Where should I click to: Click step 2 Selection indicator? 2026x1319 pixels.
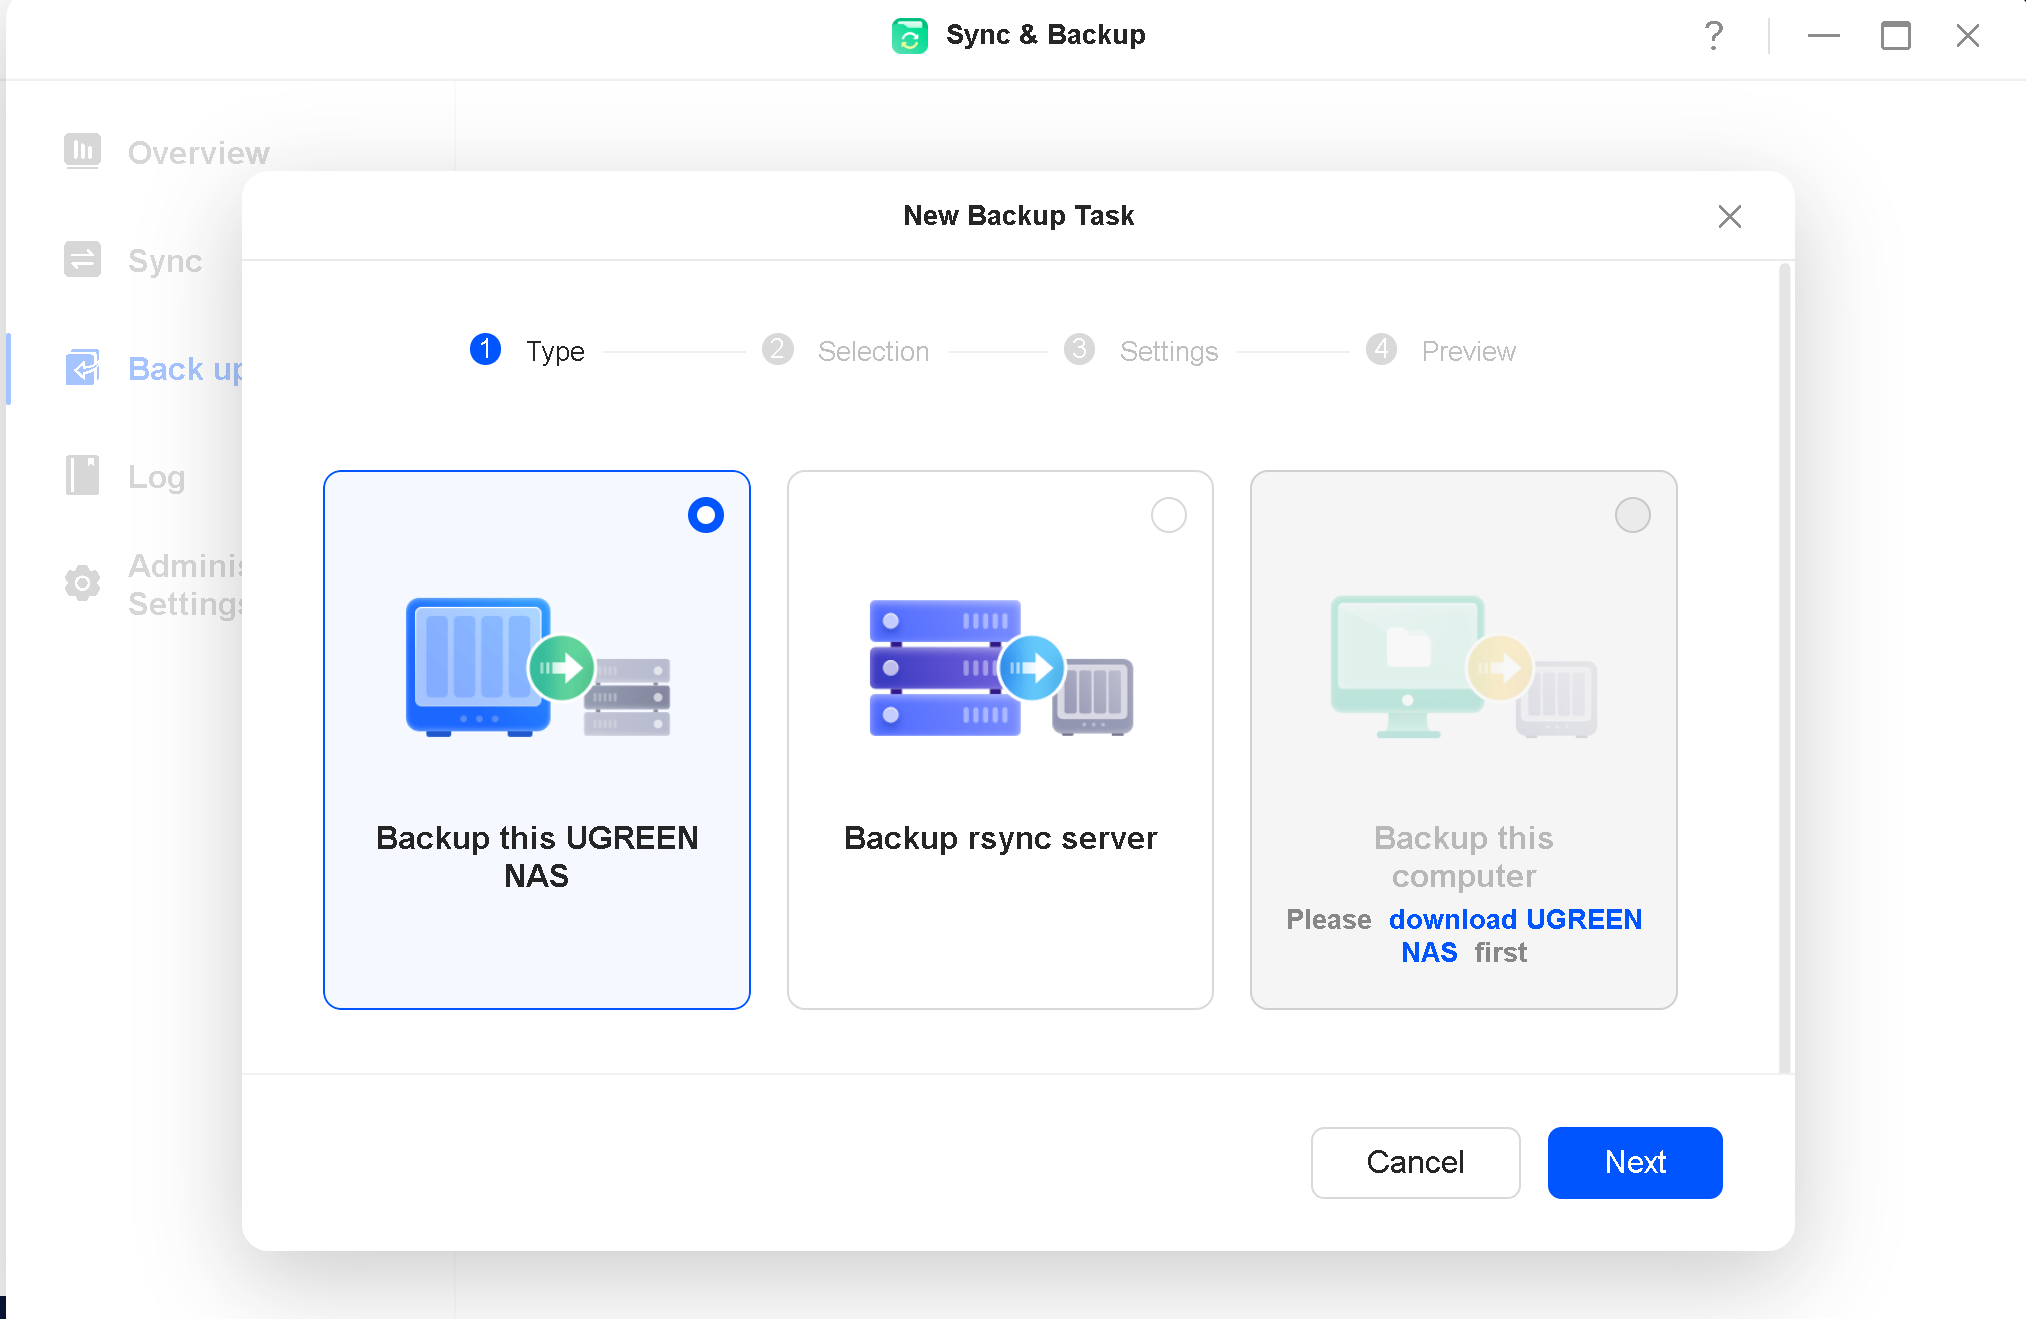778,350
